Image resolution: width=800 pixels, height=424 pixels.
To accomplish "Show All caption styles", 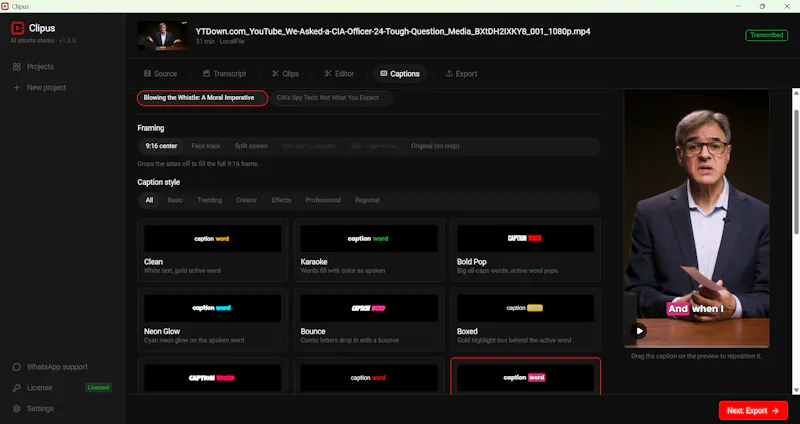I will pos(149,200).
